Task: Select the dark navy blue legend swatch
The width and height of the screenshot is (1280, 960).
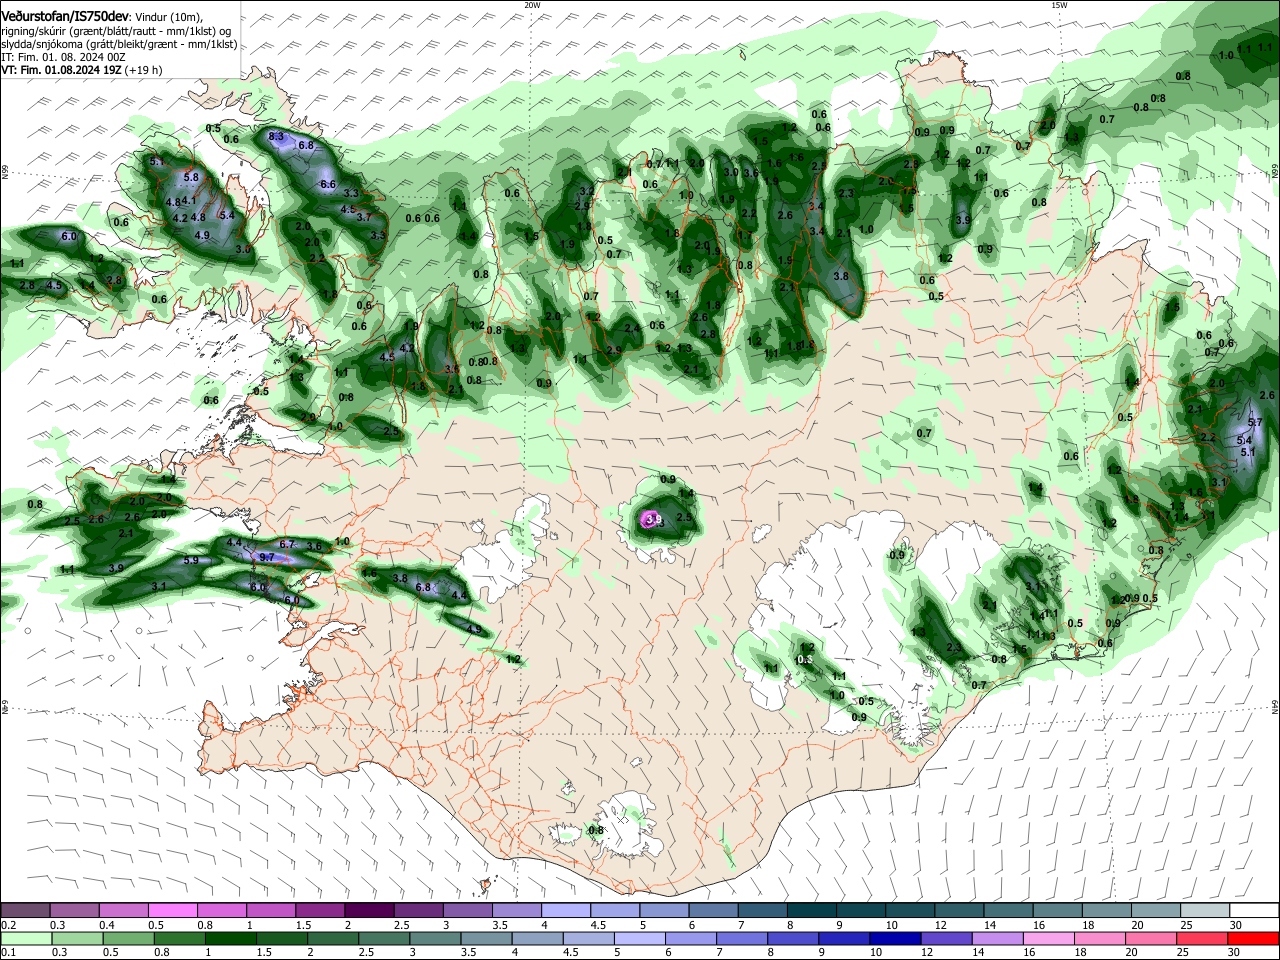Action: (895, 938)
